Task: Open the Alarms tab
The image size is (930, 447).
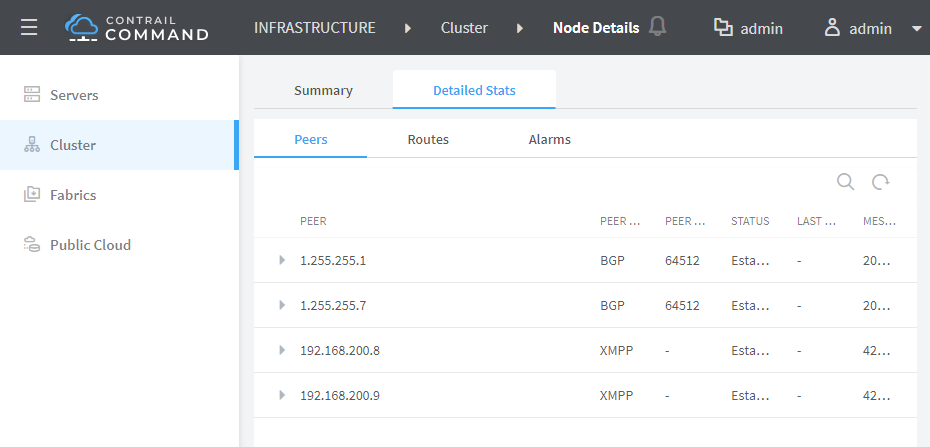Action: [x=549, y=139]
